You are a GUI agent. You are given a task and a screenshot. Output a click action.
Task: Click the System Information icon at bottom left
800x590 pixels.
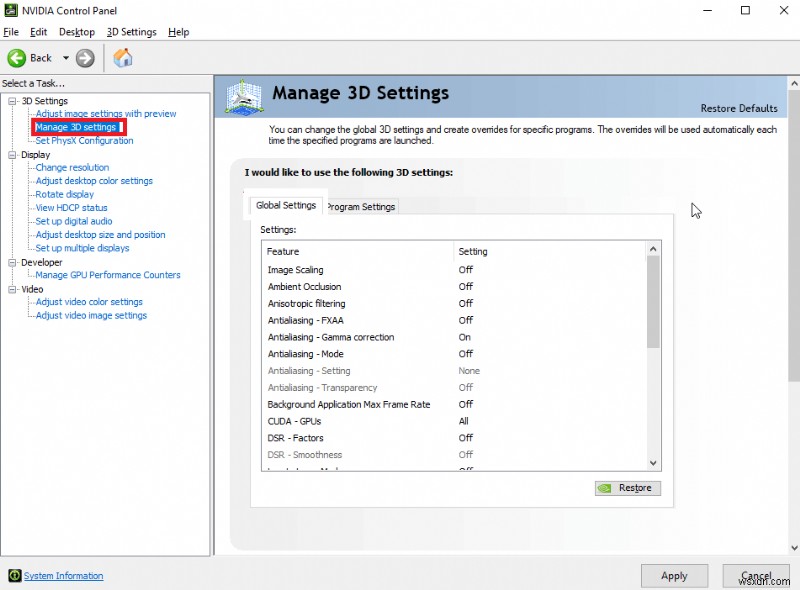click(14, 575)
